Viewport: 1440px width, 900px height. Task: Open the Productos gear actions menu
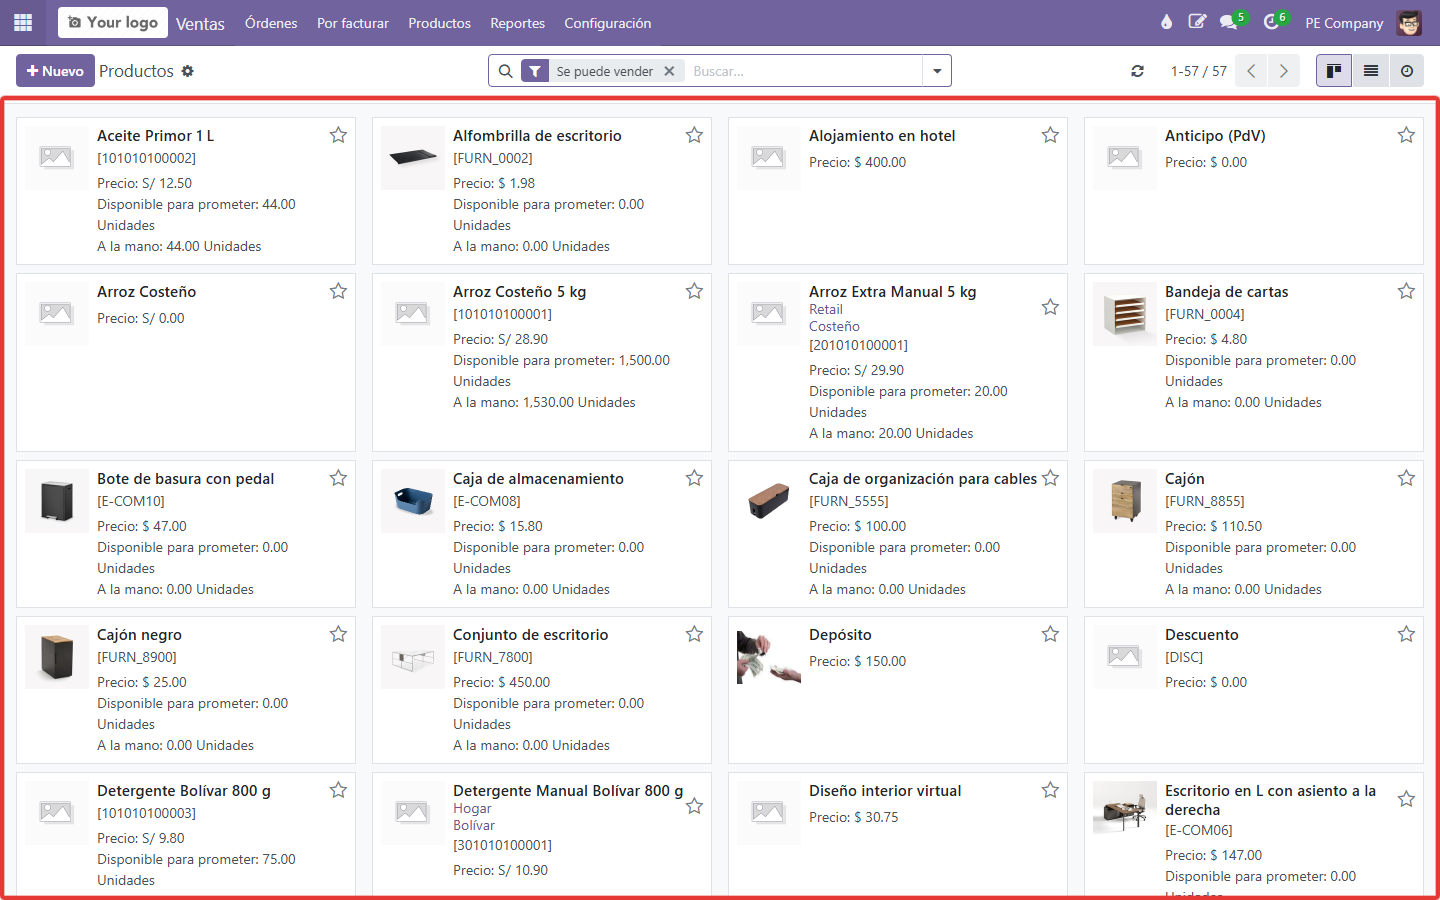click(x=187, y=71)
